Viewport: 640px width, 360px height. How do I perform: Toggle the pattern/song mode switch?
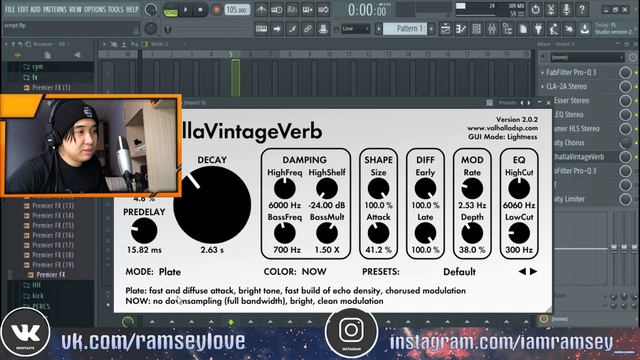(170, 10)
